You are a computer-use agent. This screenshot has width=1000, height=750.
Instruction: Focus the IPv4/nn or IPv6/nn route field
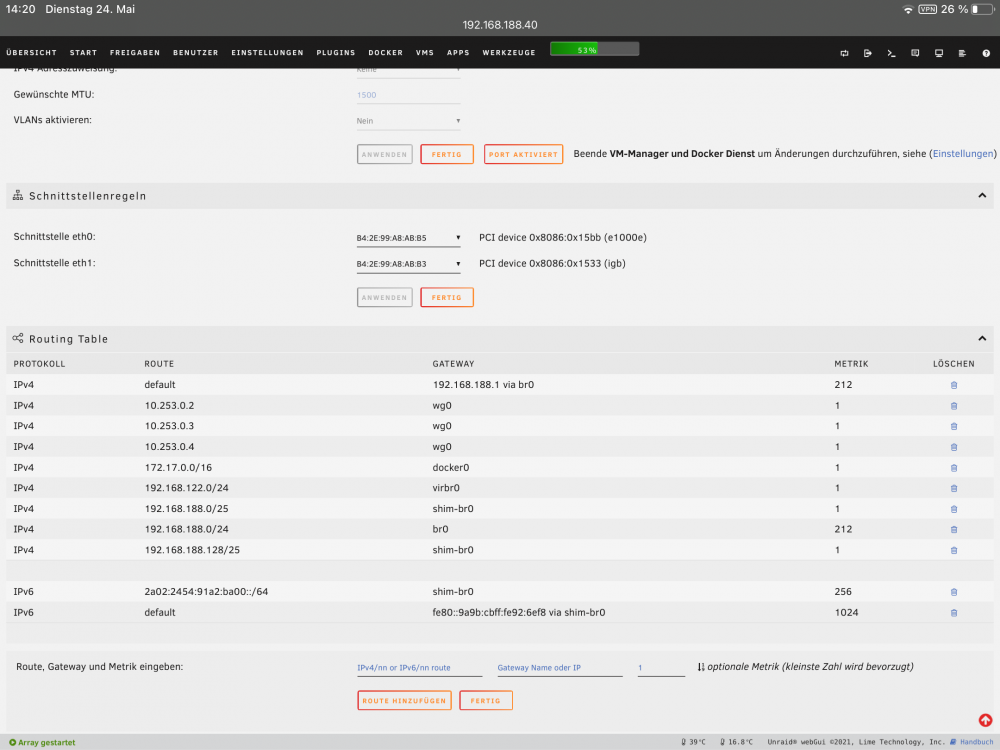[x=419, y=668]
